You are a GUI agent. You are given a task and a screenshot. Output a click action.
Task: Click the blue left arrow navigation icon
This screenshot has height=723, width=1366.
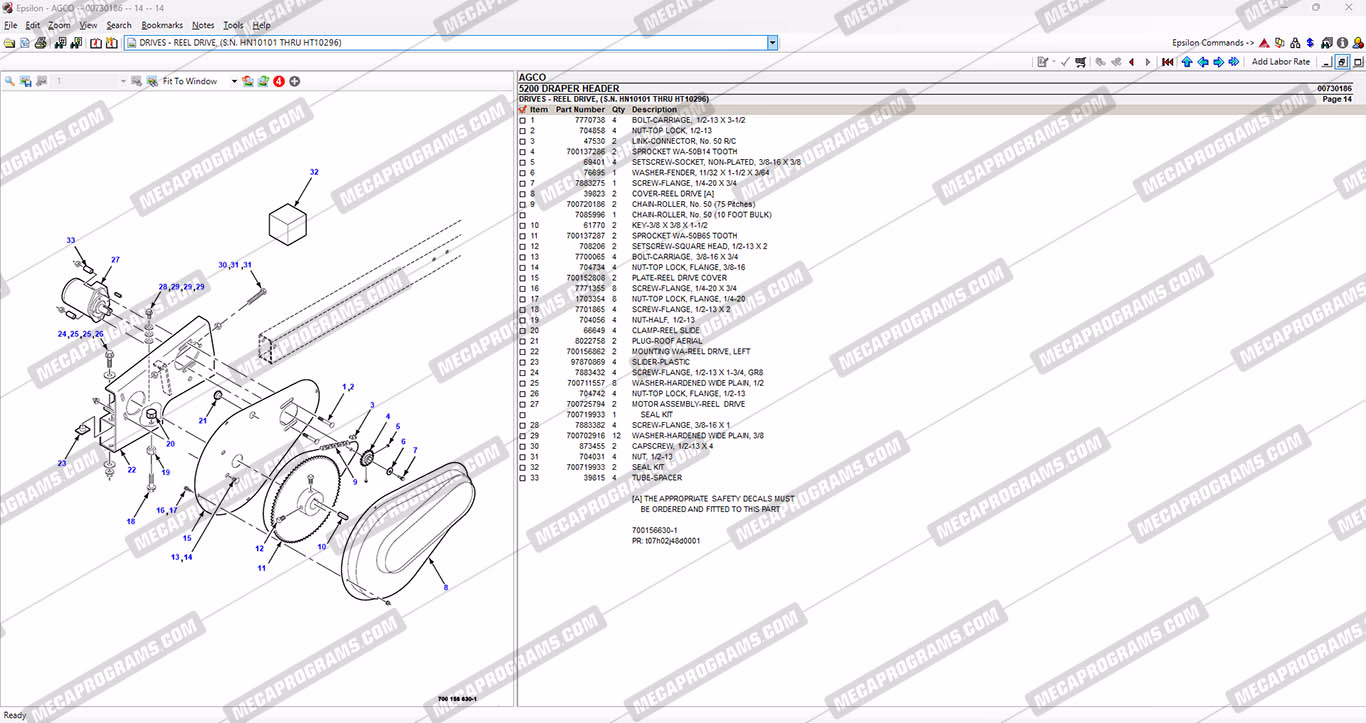point(1203,62)
